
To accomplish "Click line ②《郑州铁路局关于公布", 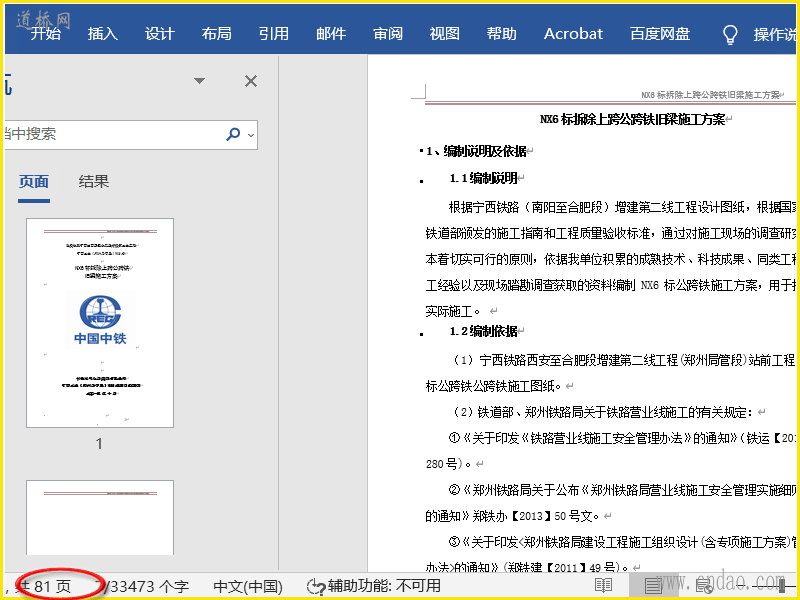I will point(622,490).
